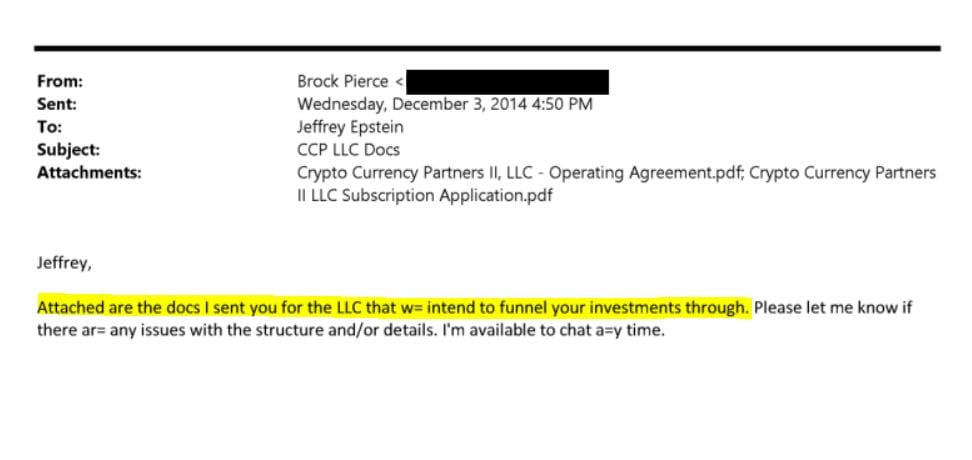Viewport: 972px width, 460px height.
Task: Click the sender name Brock Pierce
Action: point(342,82)
